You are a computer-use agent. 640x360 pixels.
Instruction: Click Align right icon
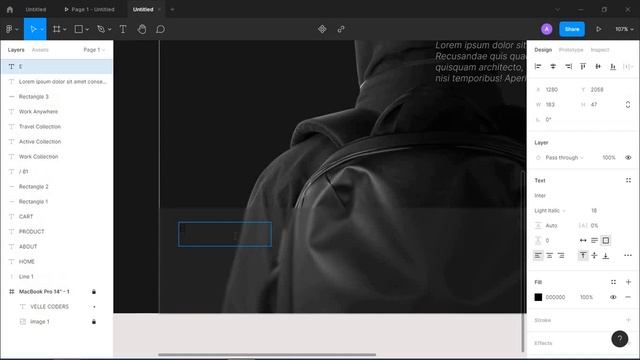click(x=568, y=67)
